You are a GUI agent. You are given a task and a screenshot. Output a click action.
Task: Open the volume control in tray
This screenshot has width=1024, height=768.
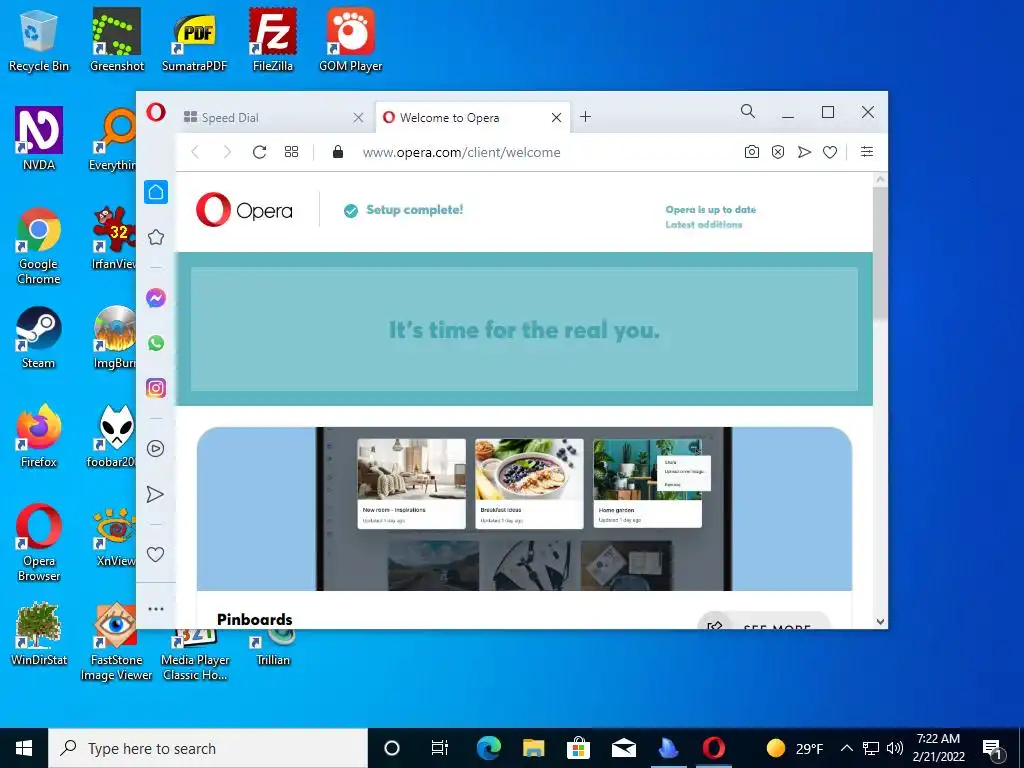pos(895,748)
